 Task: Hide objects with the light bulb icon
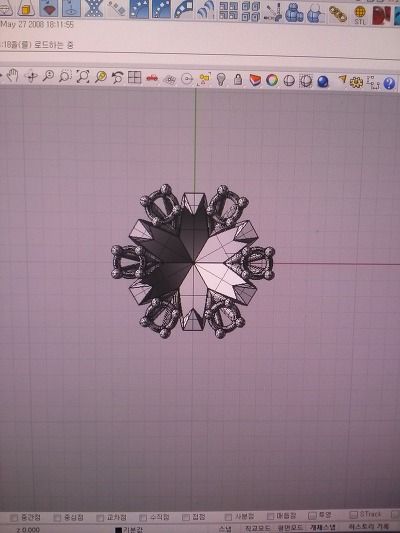point(221,79)
